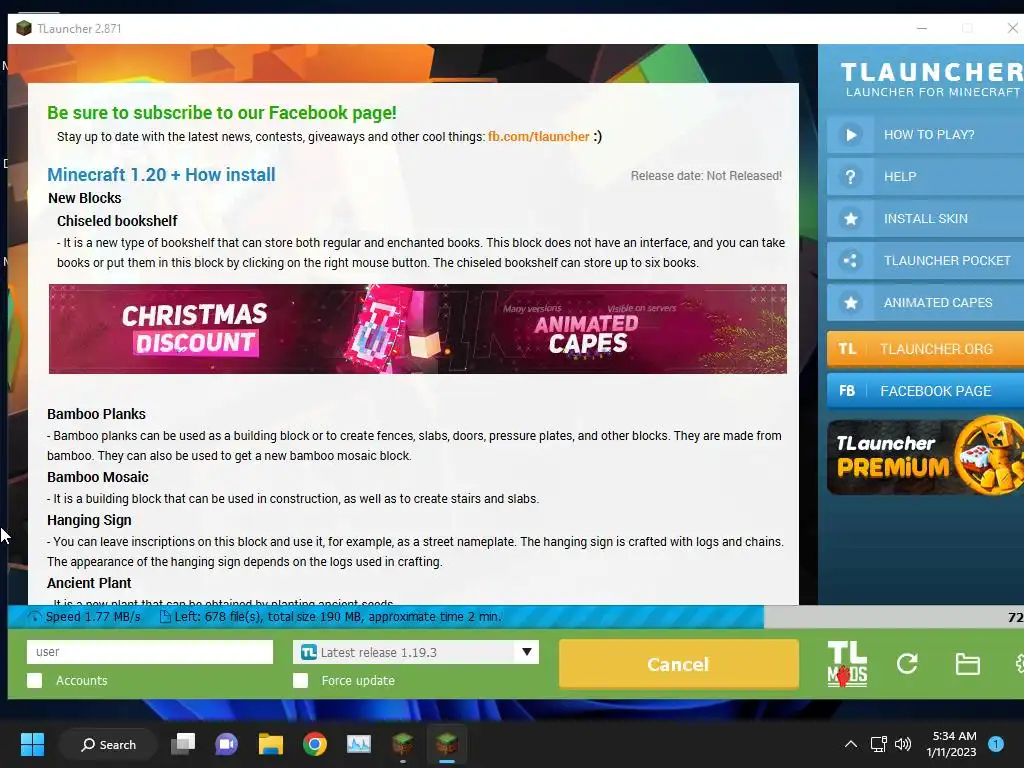Open Task View in taskbar
The image size is (1024, 768).
point(183,744)
